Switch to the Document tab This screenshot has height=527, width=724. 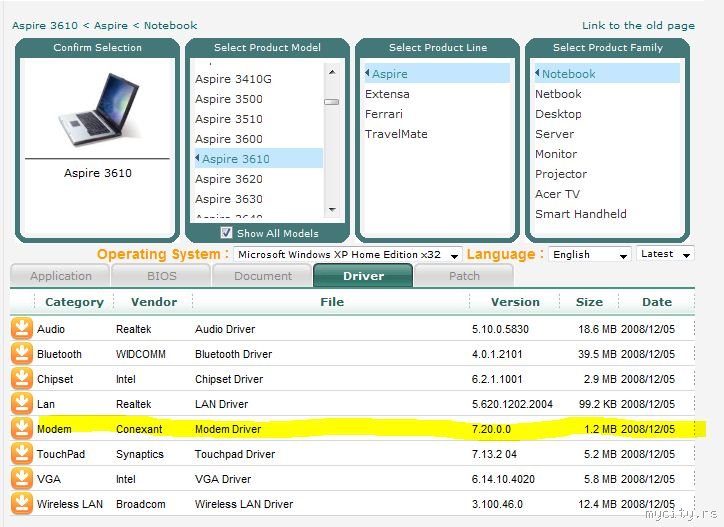point(263,276)
